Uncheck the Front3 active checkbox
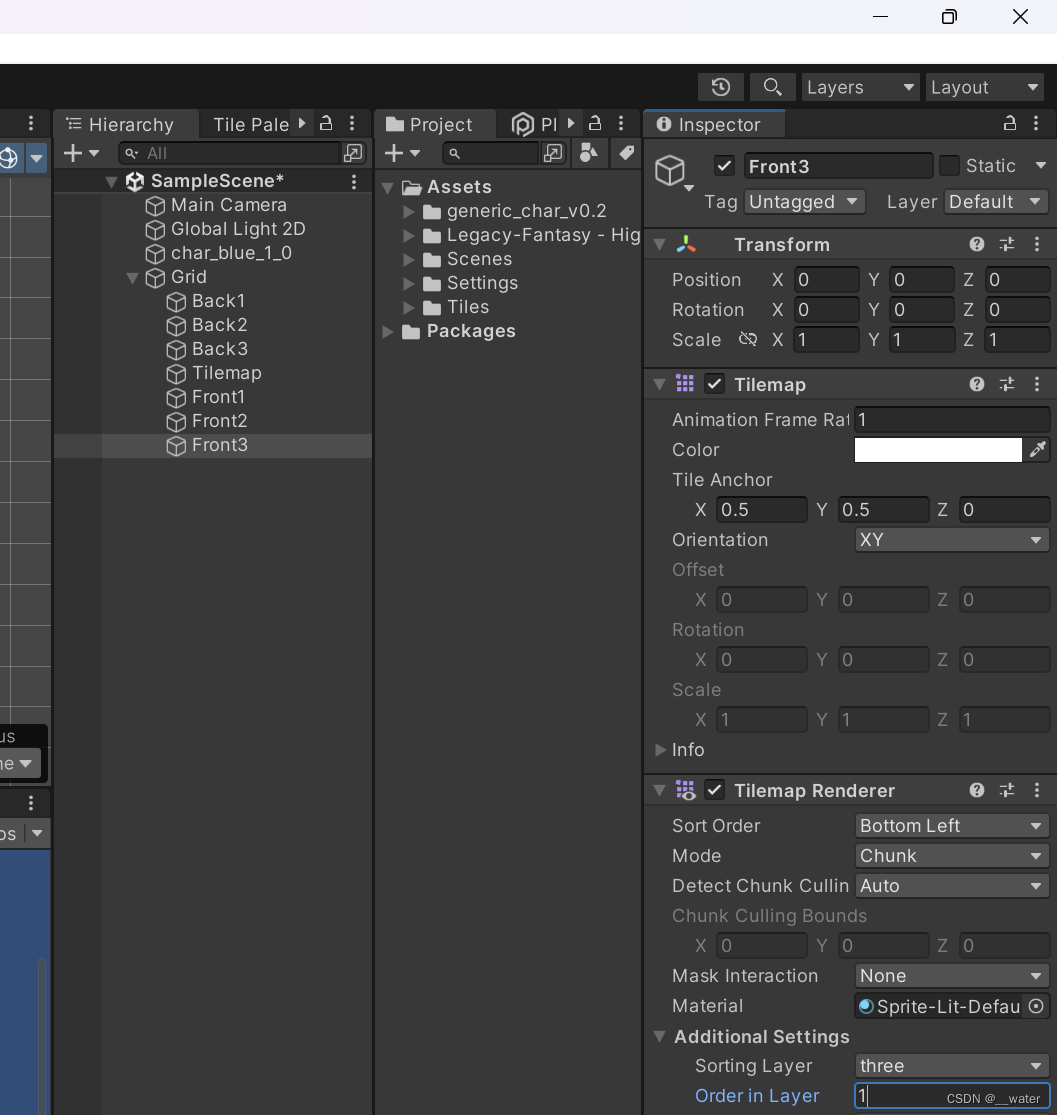Screen dimensions: 1057x1115 (x=724, y=166)
